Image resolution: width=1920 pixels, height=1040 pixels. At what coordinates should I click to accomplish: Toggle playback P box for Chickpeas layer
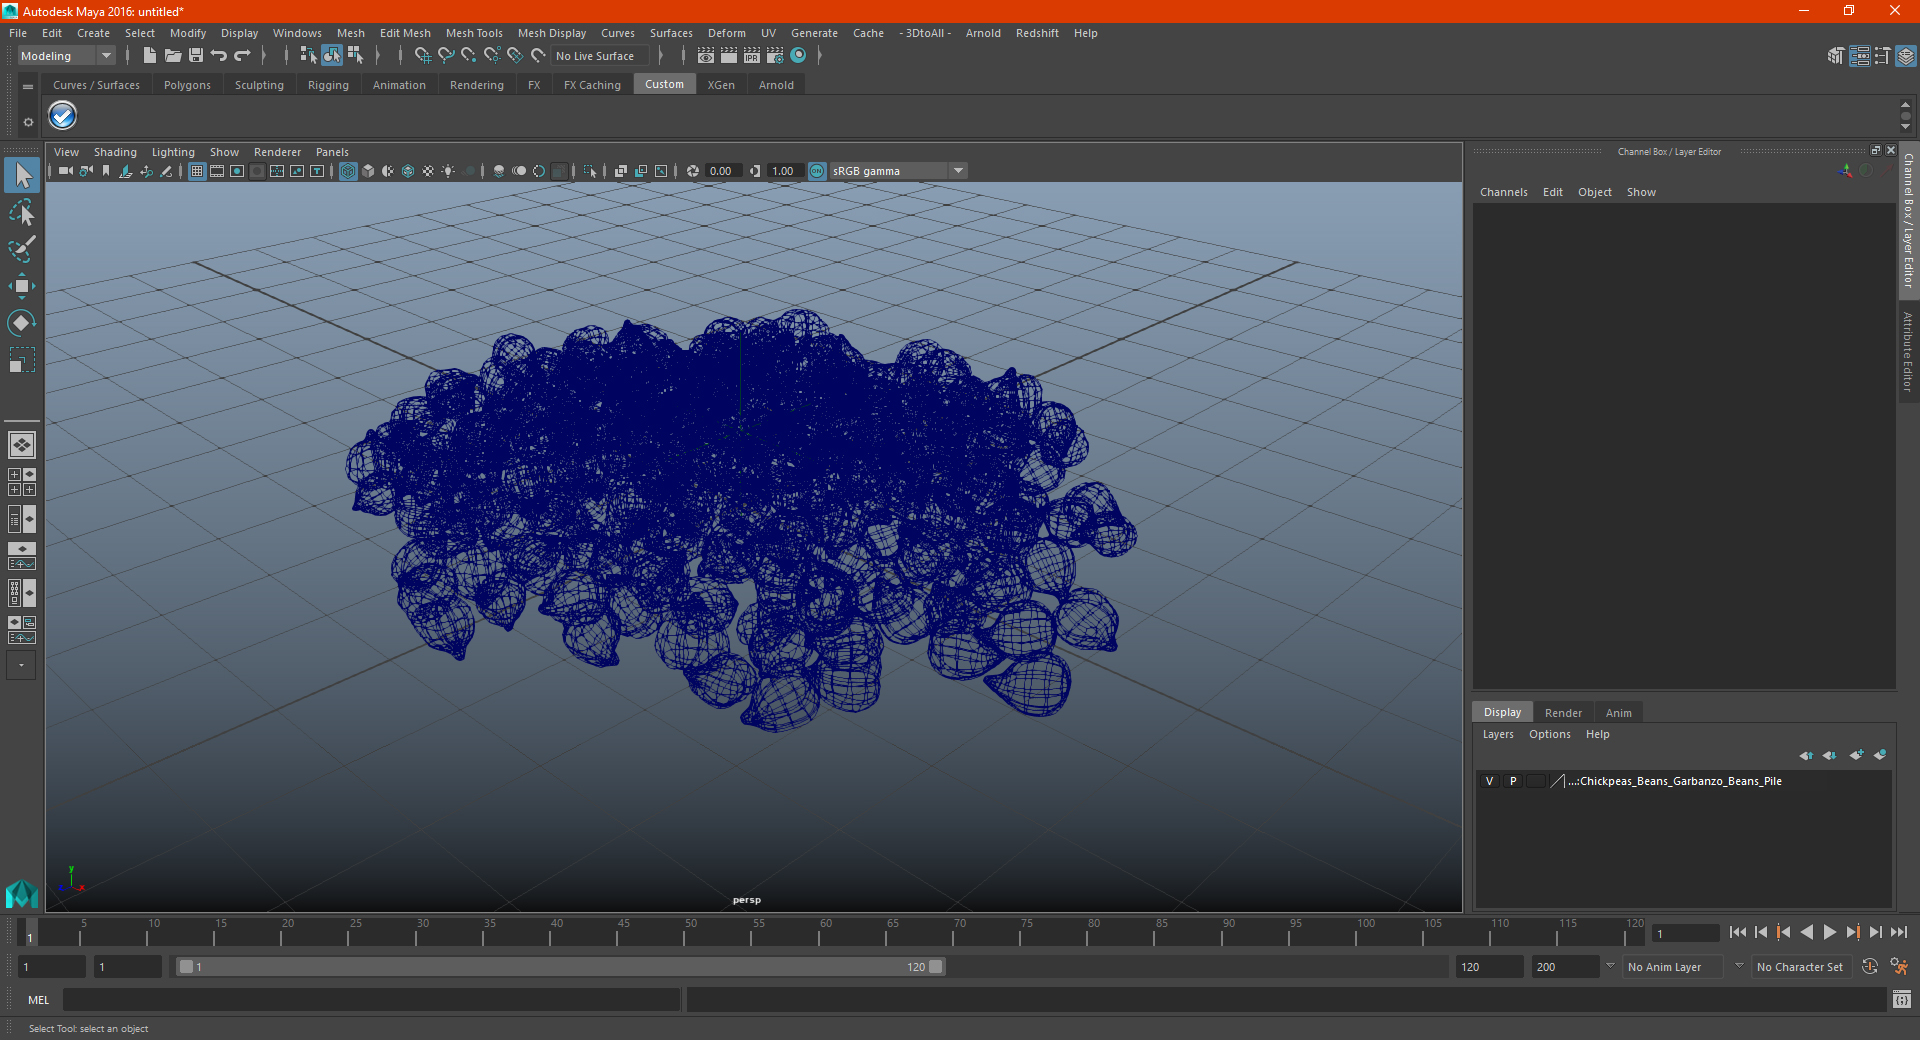[x=1513, y=781]
